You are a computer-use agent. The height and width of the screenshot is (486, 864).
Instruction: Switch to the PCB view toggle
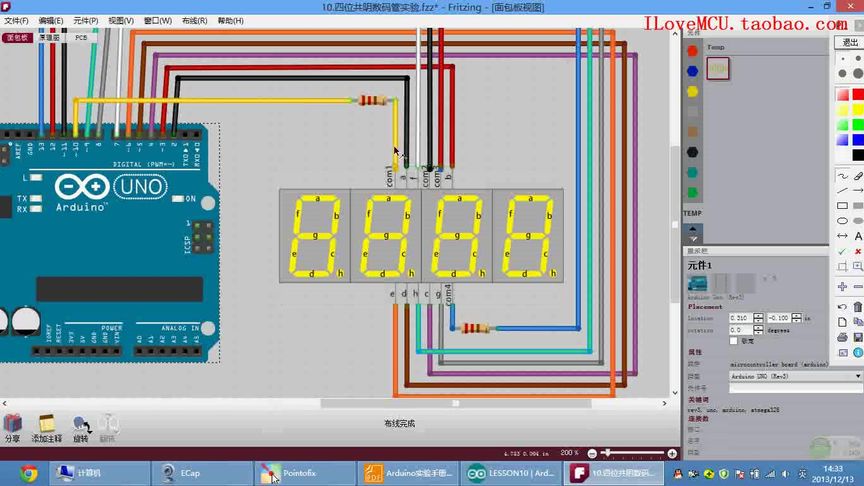click(81, 37)
